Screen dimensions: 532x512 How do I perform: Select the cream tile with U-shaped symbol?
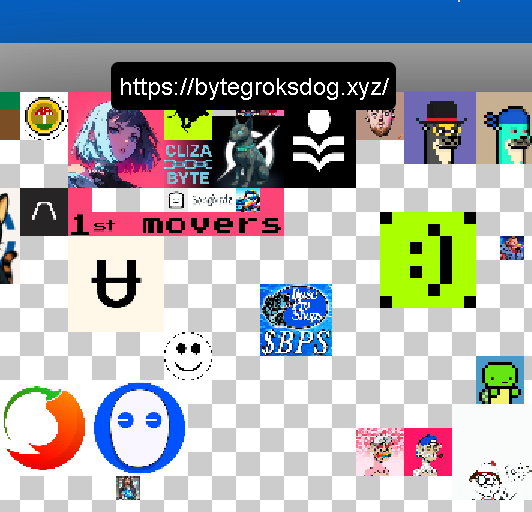pyautogui.click(x=116, y=284)
